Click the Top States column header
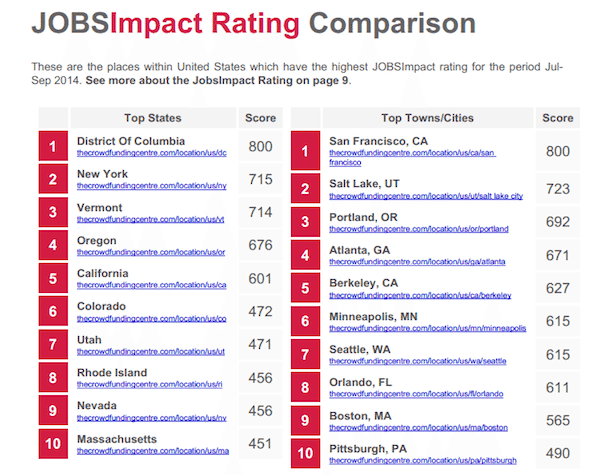The image size is (600, 475). [154, 118]
